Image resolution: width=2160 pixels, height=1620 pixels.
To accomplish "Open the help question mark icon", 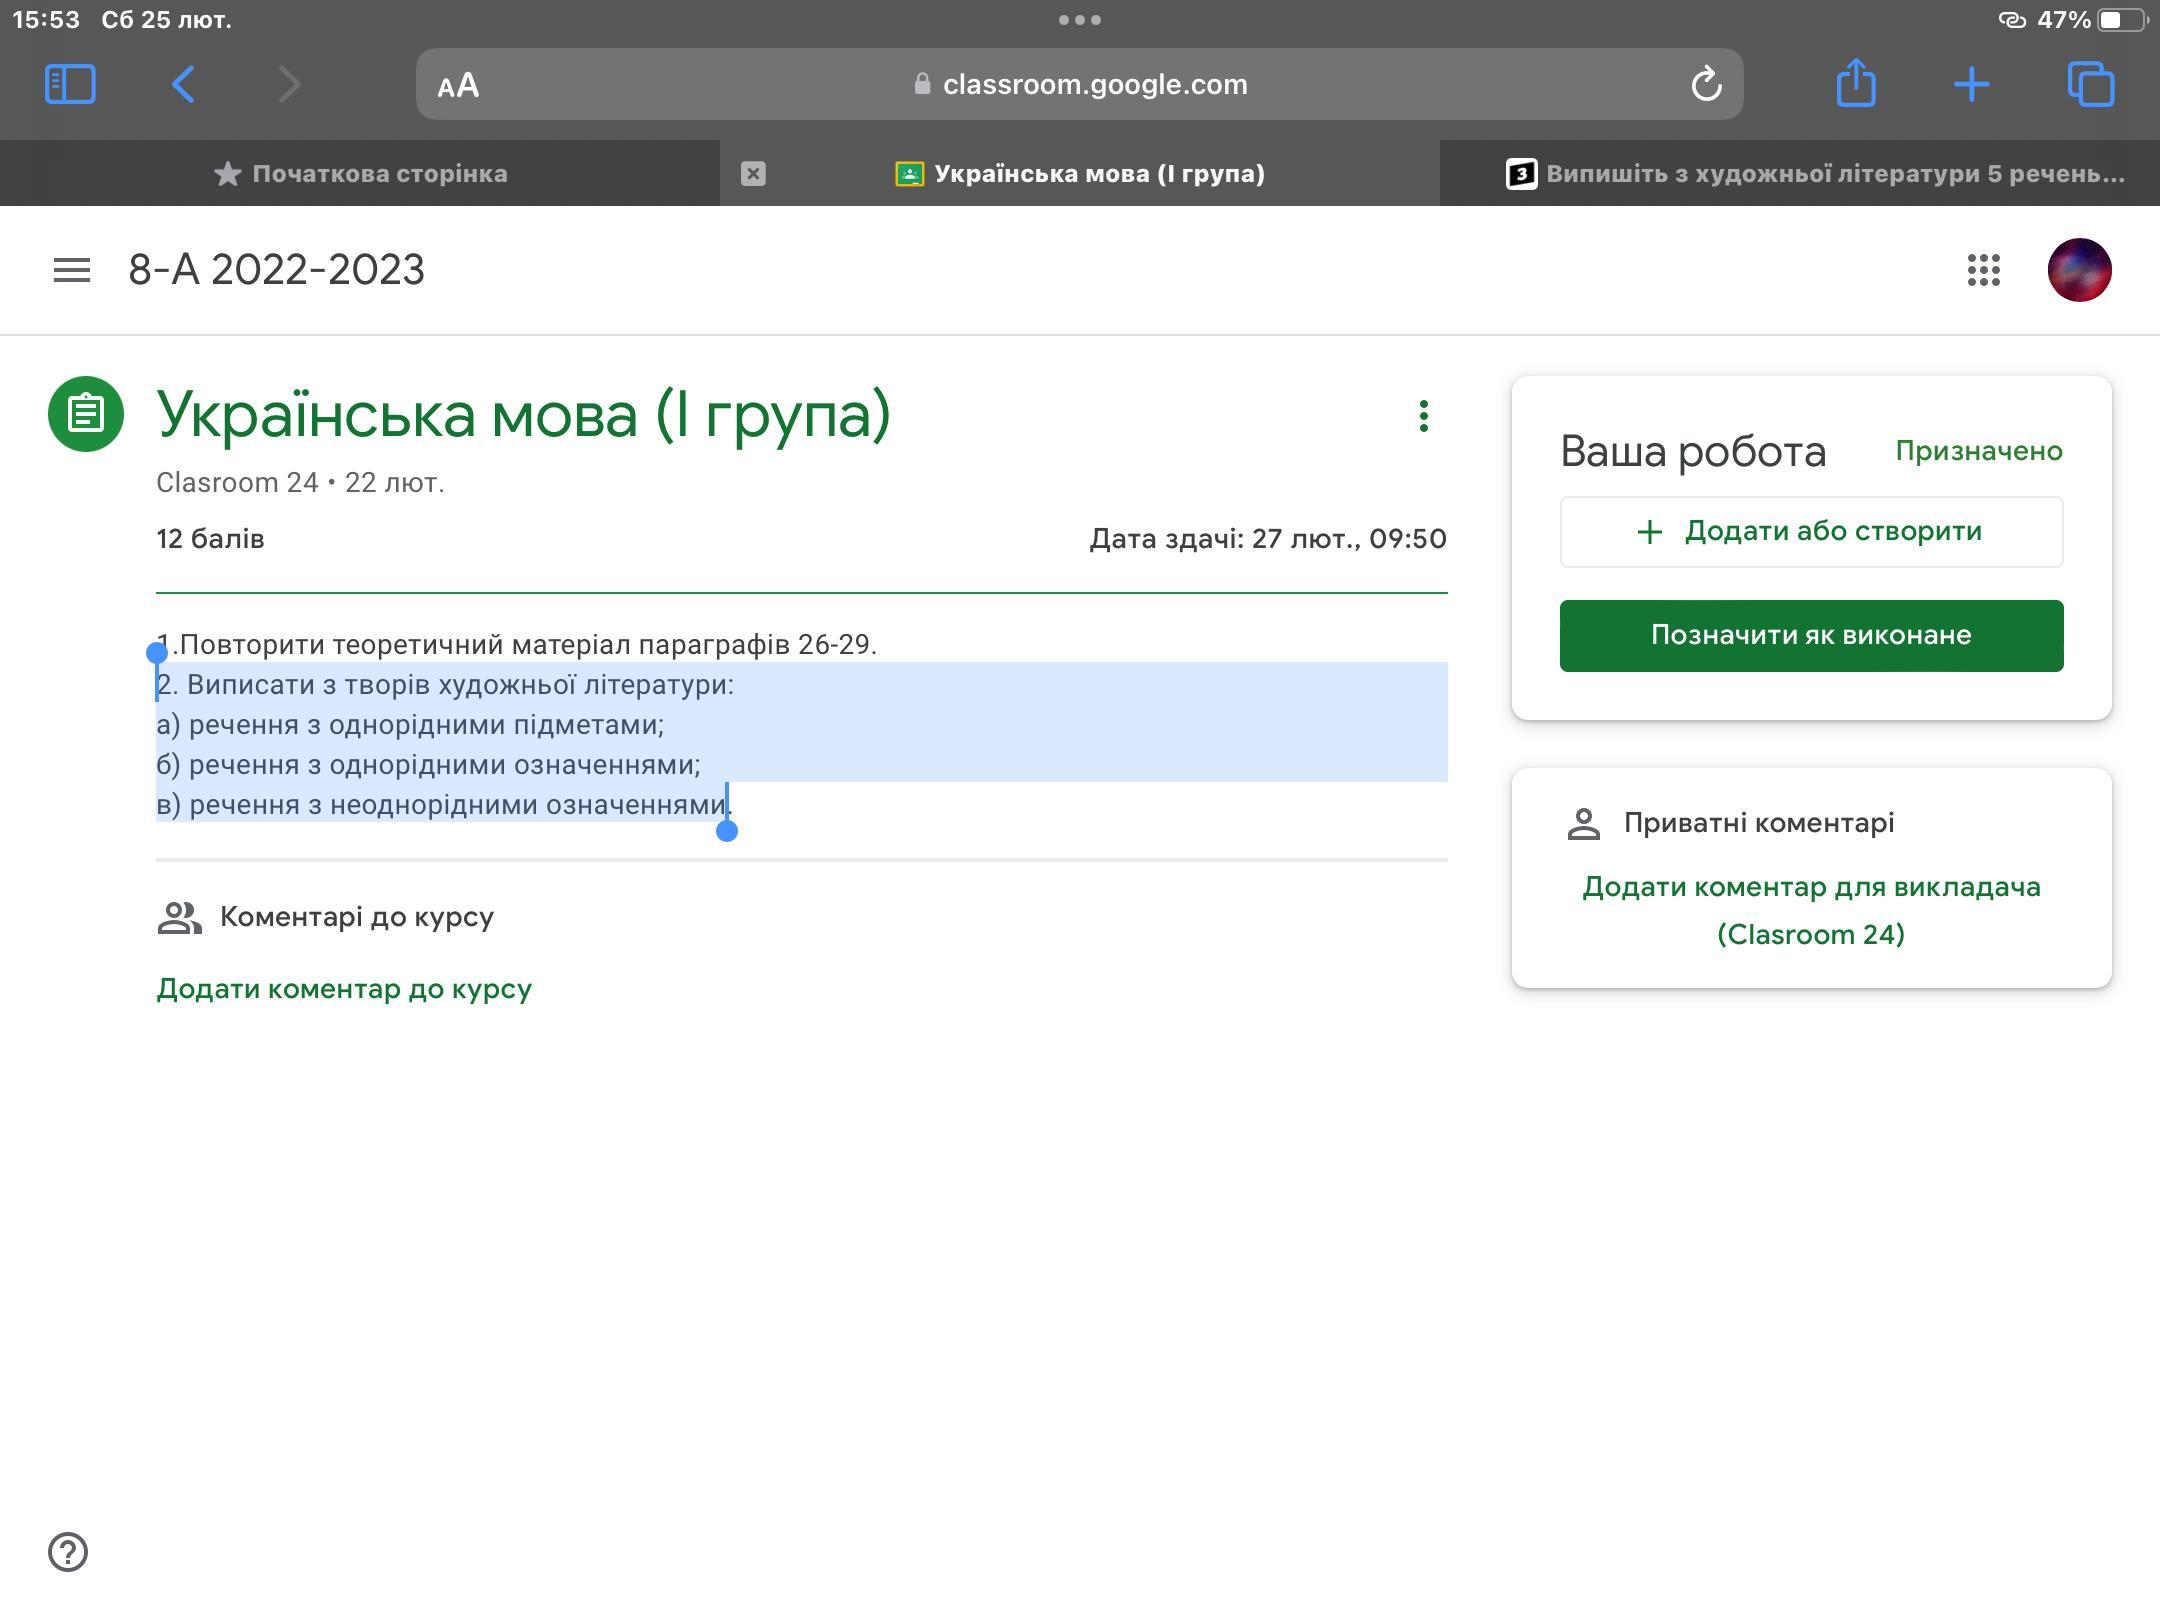I will pos(68,1552).
